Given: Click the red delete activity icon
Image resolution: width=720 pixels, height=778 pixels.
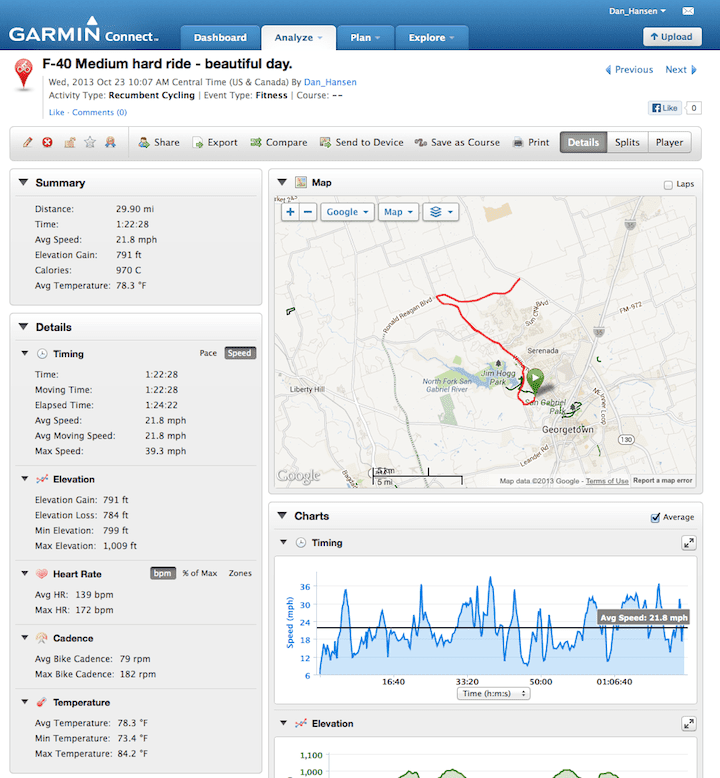Looking at the screenshot, I should click(48, 142).
